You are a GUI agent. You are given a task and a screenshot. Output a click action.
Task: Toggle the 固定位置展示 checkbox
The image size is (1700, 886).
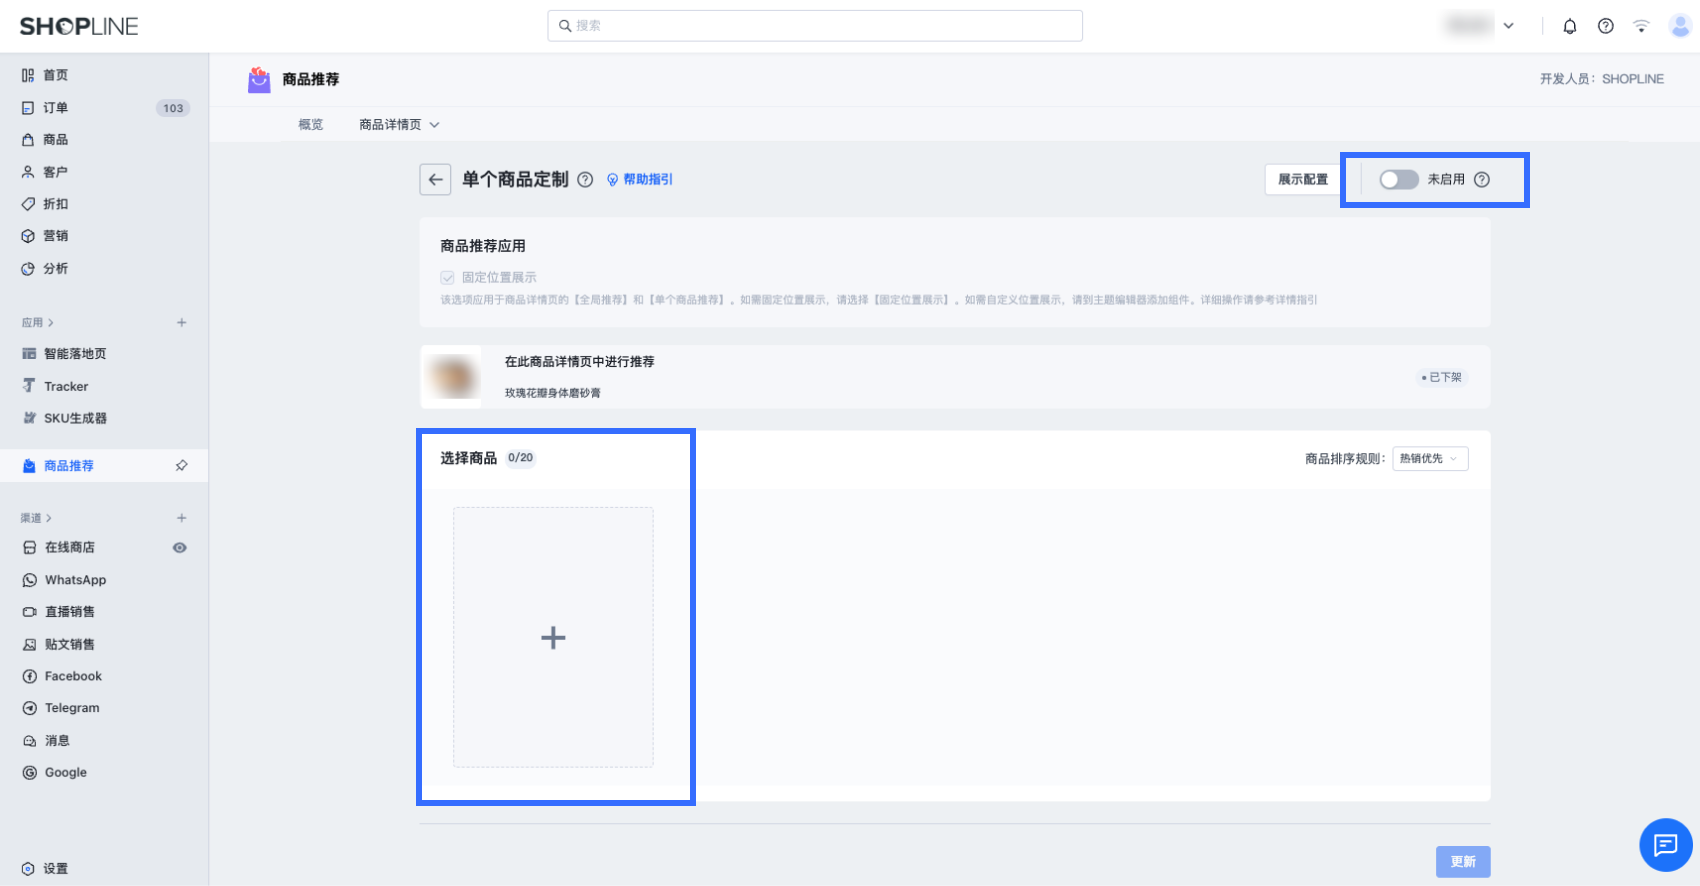pos(447,278)
